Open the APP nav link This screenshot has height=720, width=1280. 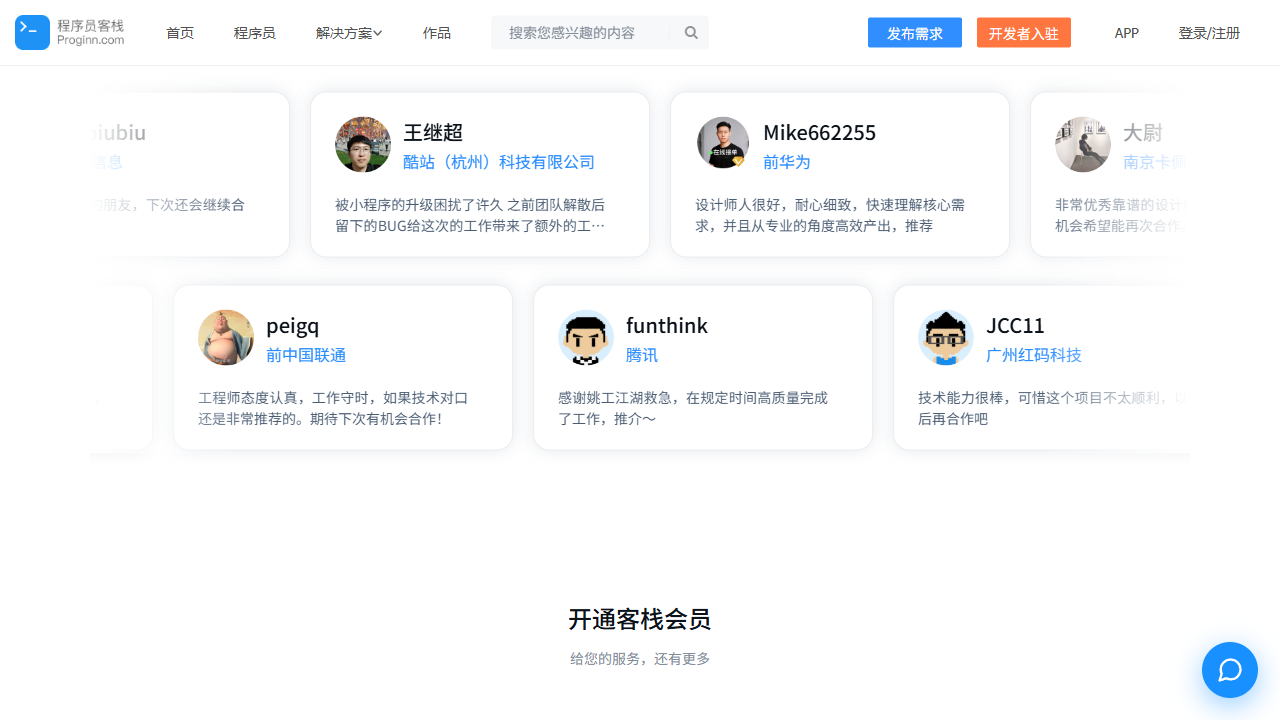click(x=1127, y=33)
